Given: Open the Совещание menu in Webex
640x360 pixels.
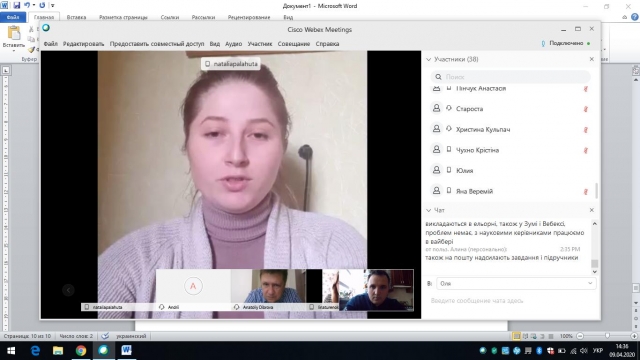Looking at the screenshot, I should (x=294, y=44).
